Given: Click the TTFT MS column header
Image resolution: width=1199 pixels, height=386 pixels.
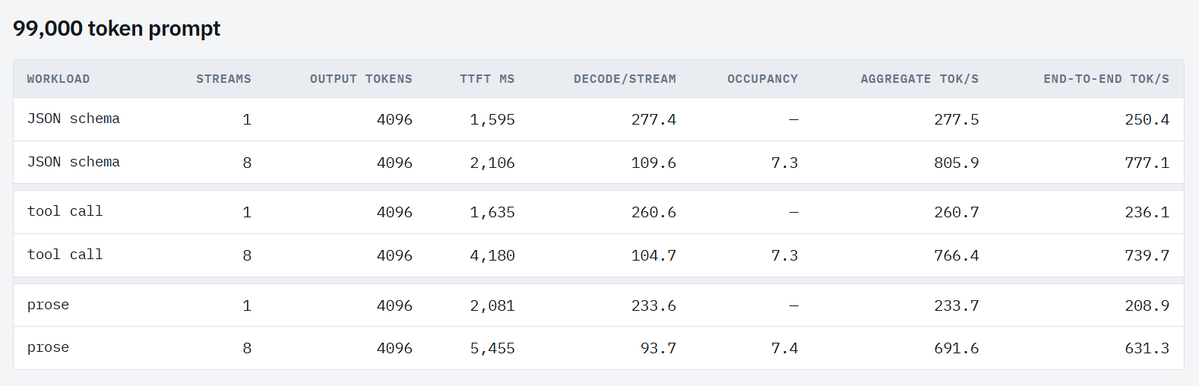Looking at the screenshot, I should [x=487, y=79].
